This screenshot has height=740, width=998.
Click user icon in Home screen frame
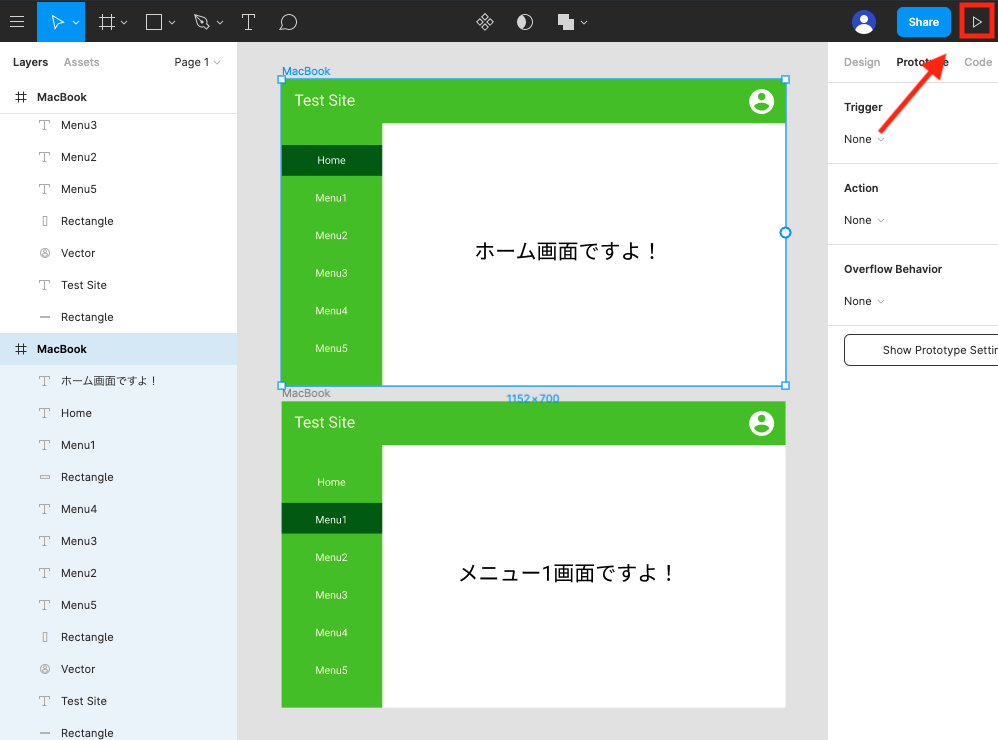pyautogui.click(x=761, y=101)
